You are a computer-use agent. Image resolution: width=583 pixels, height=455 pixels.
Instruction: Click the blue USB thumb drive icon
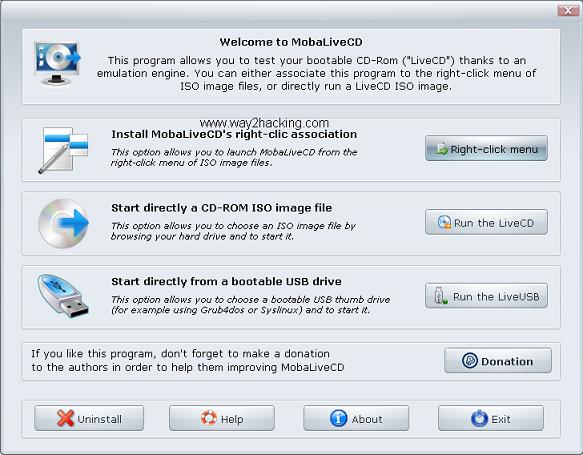pyautogui.click(x=63, y=296)
